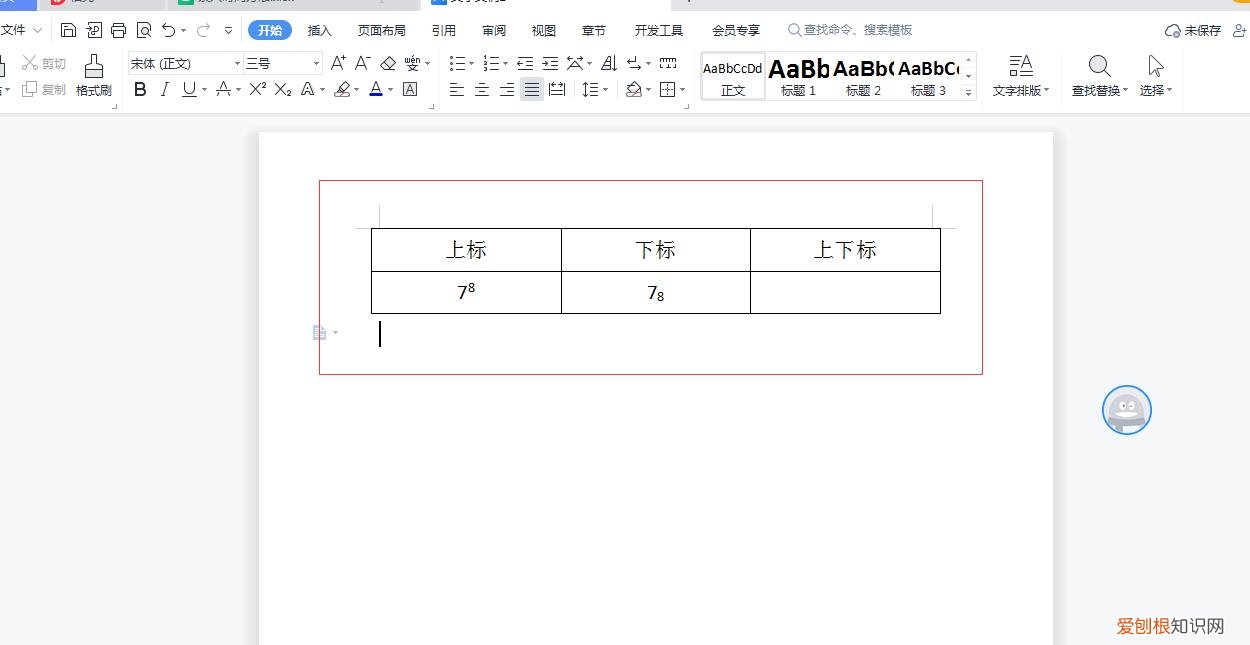Click the character border icon

pyautogui.click(x=409, y=90)
